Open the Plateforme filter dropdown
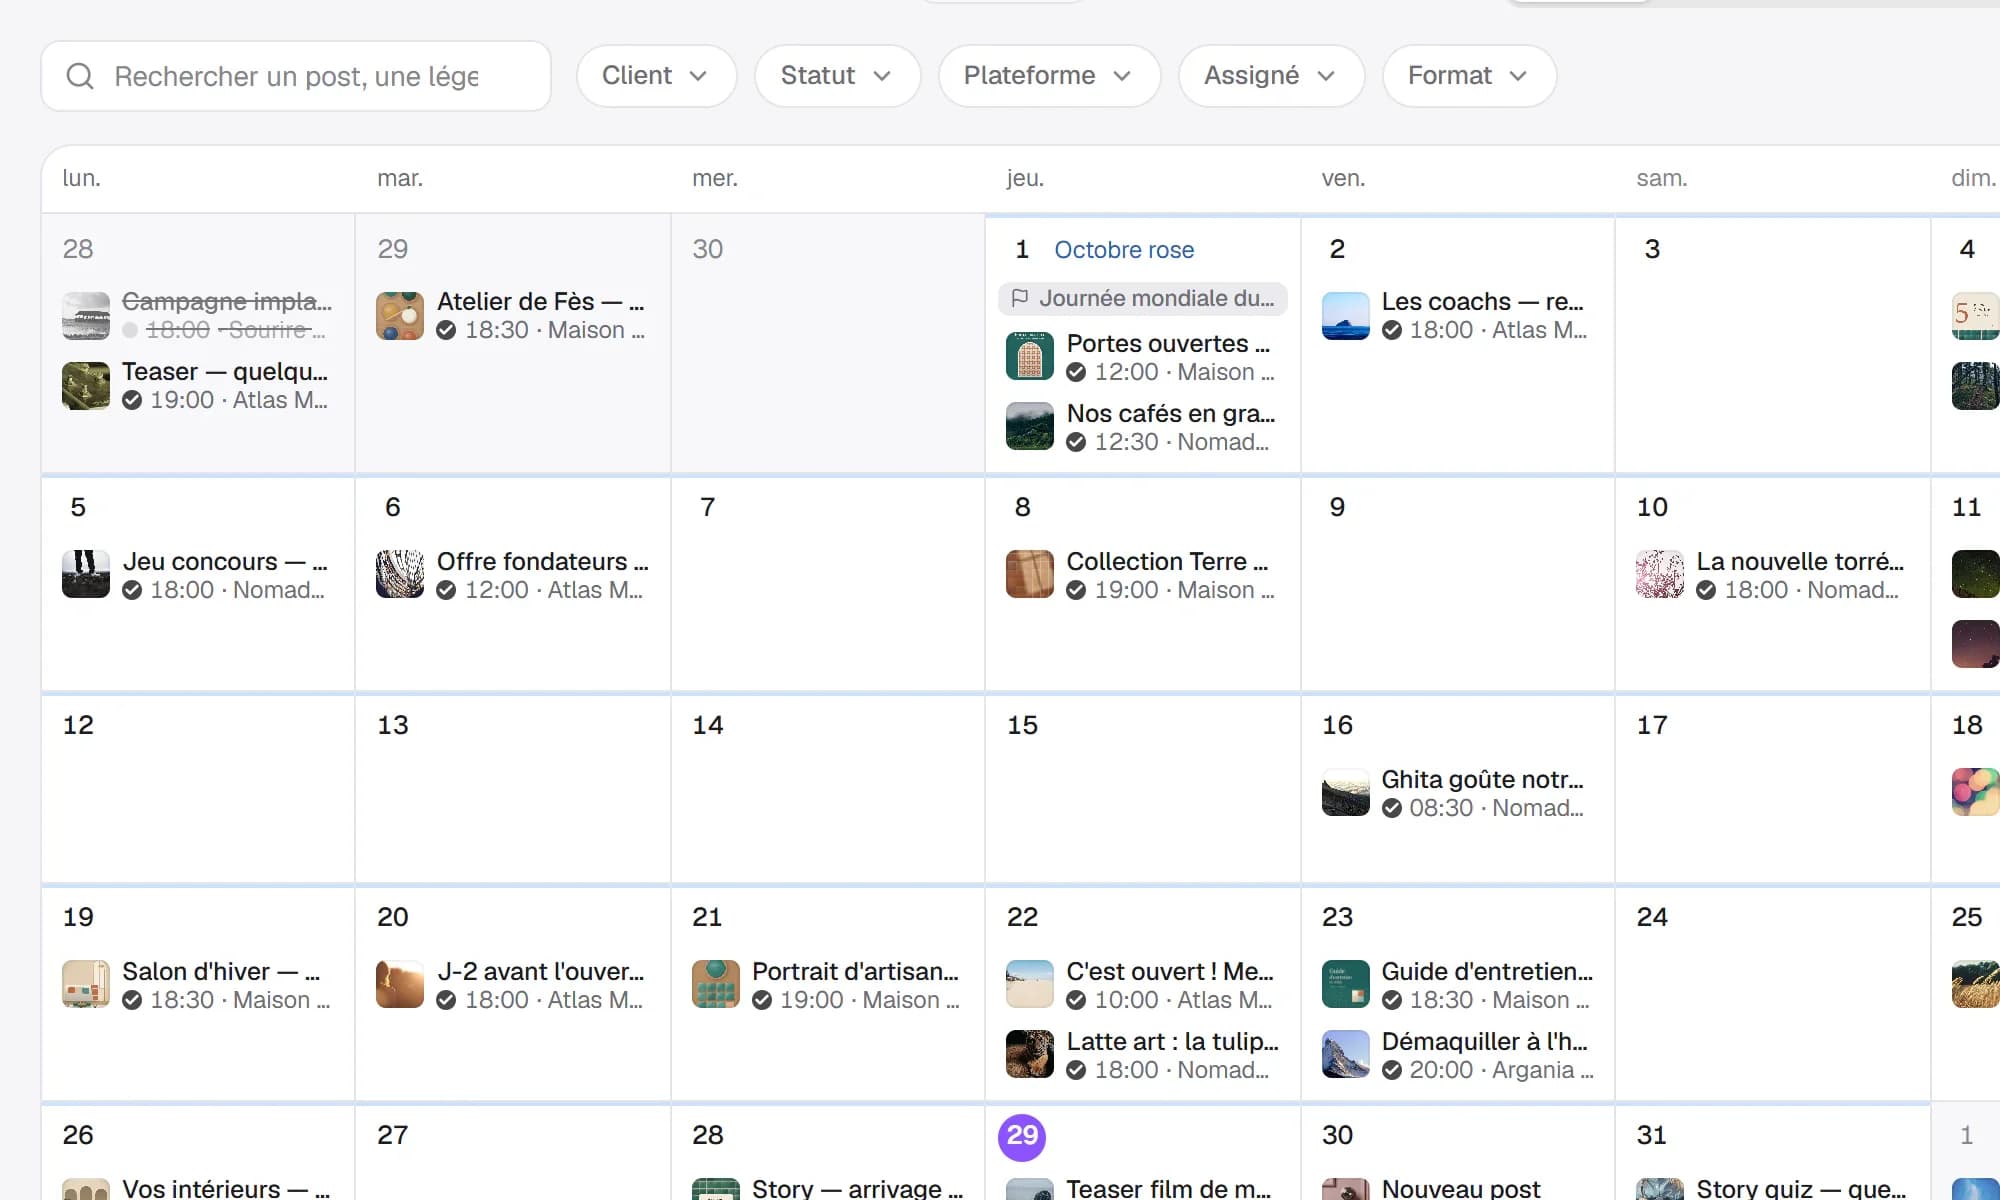Image resolution: width=2000 pixels, height=1200 pixels. [x=1049, y=76]
